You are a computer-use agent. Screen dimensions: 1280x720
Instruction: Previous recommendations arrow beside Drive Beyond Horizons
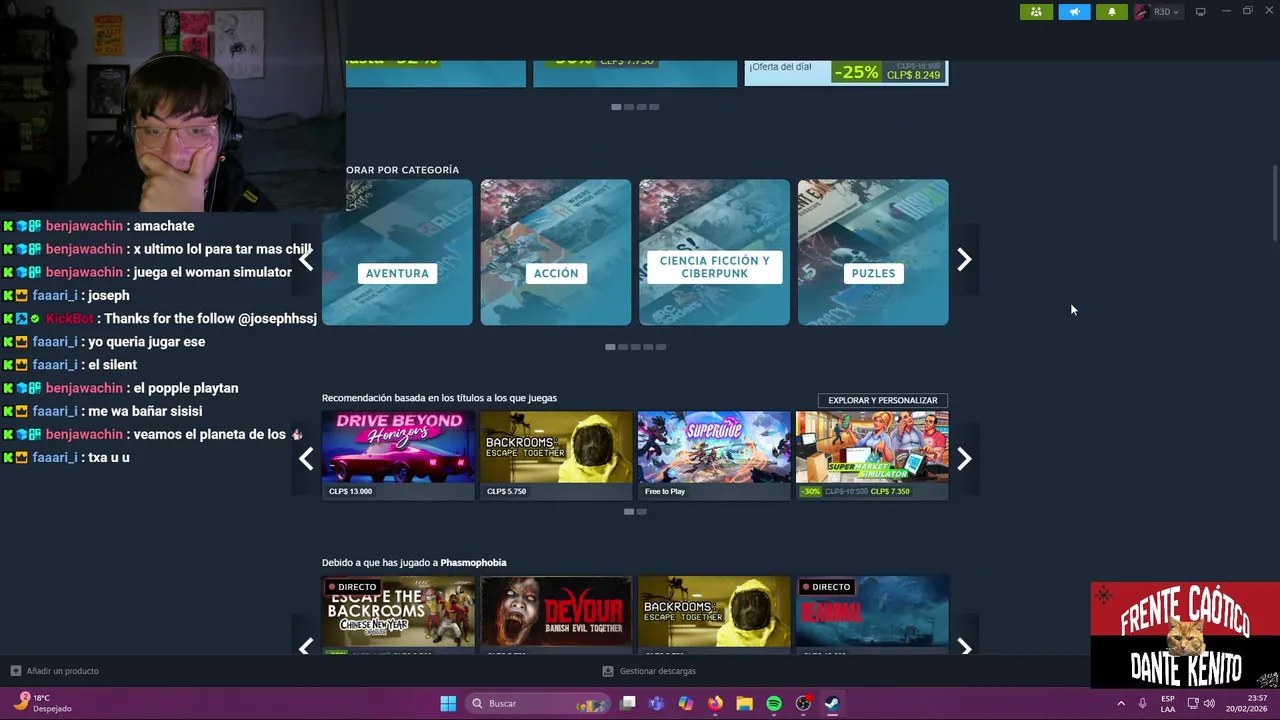click(306, 459)
